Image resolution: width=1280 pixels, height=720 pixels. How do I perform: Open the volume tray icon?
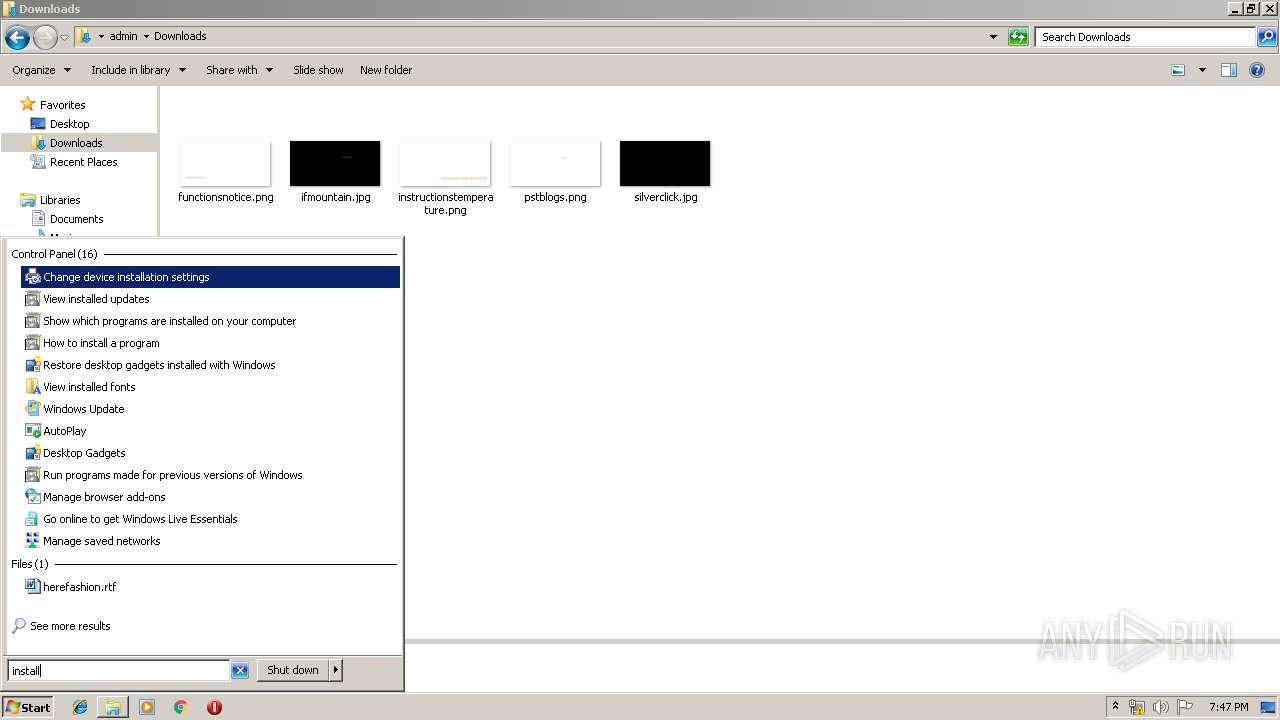(1161, 707)
